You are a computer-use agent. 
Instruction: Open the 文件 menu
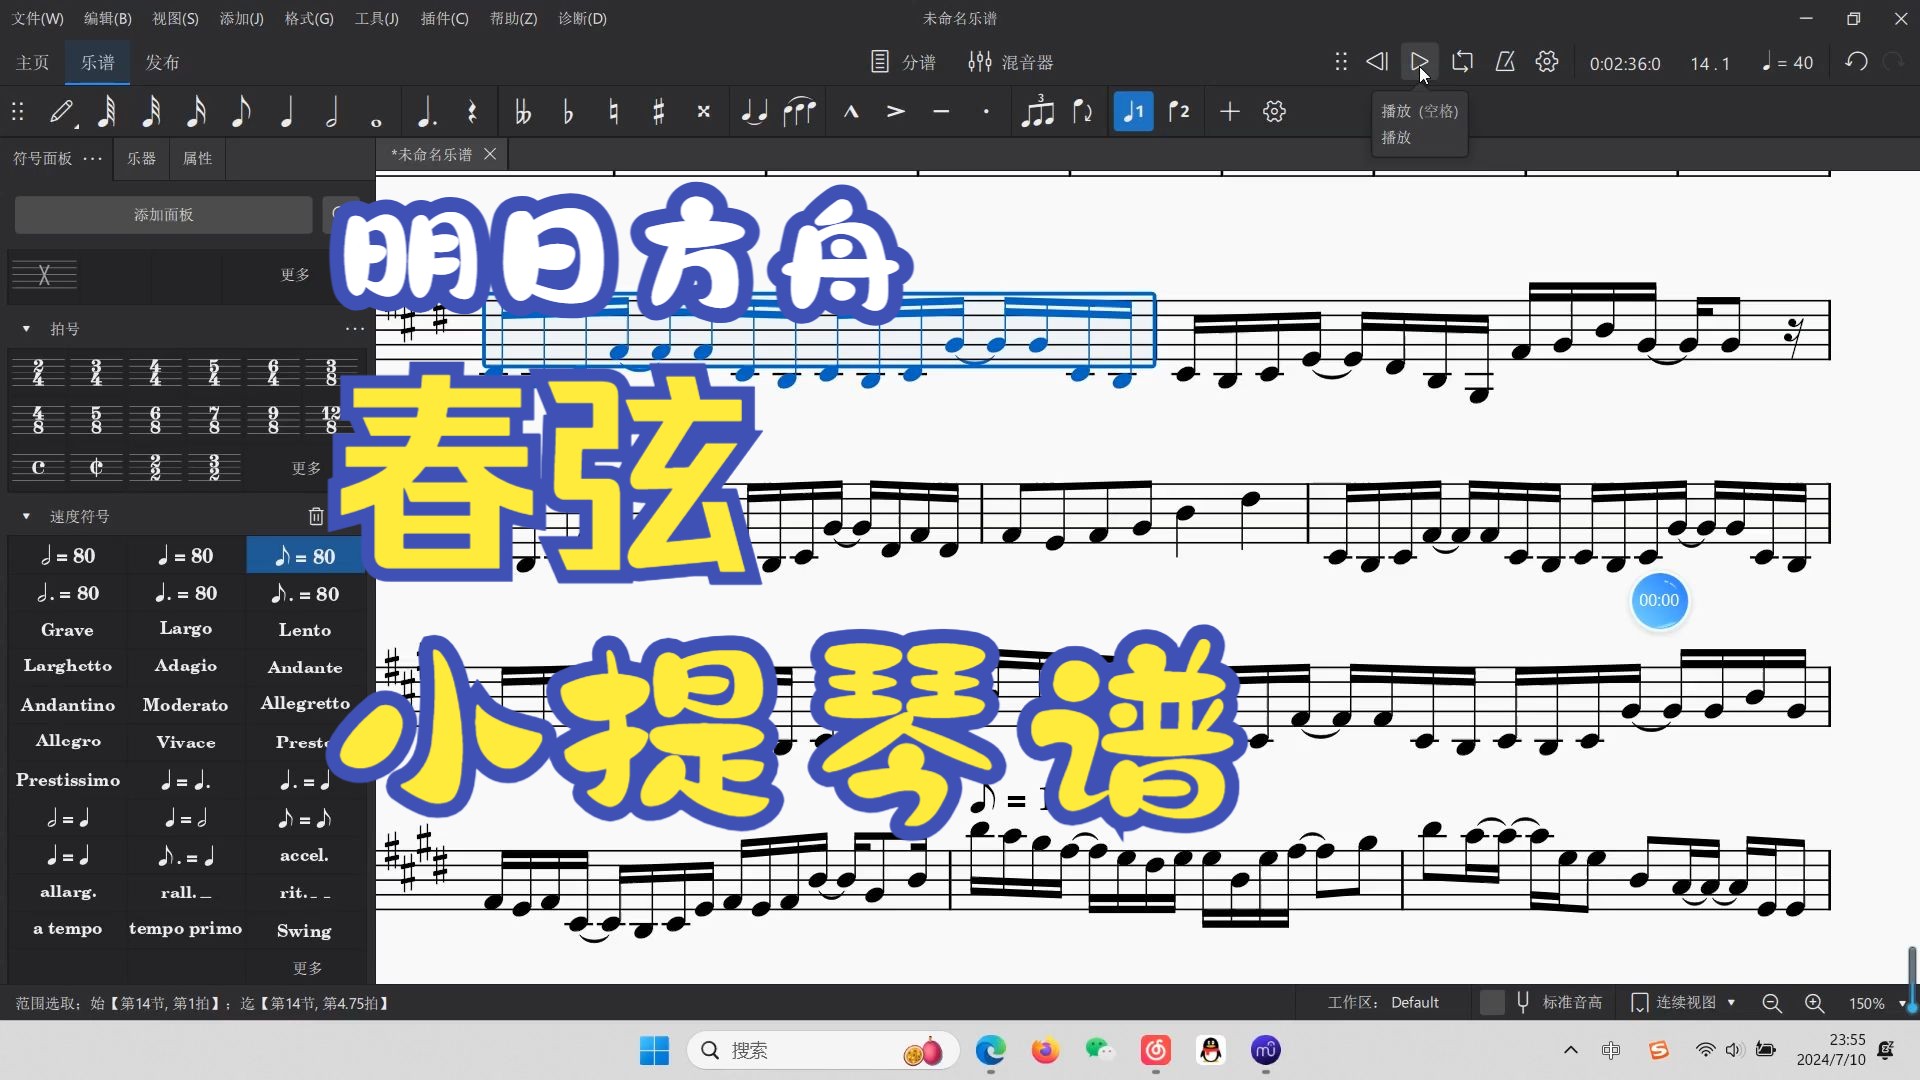tap(37, 18)
